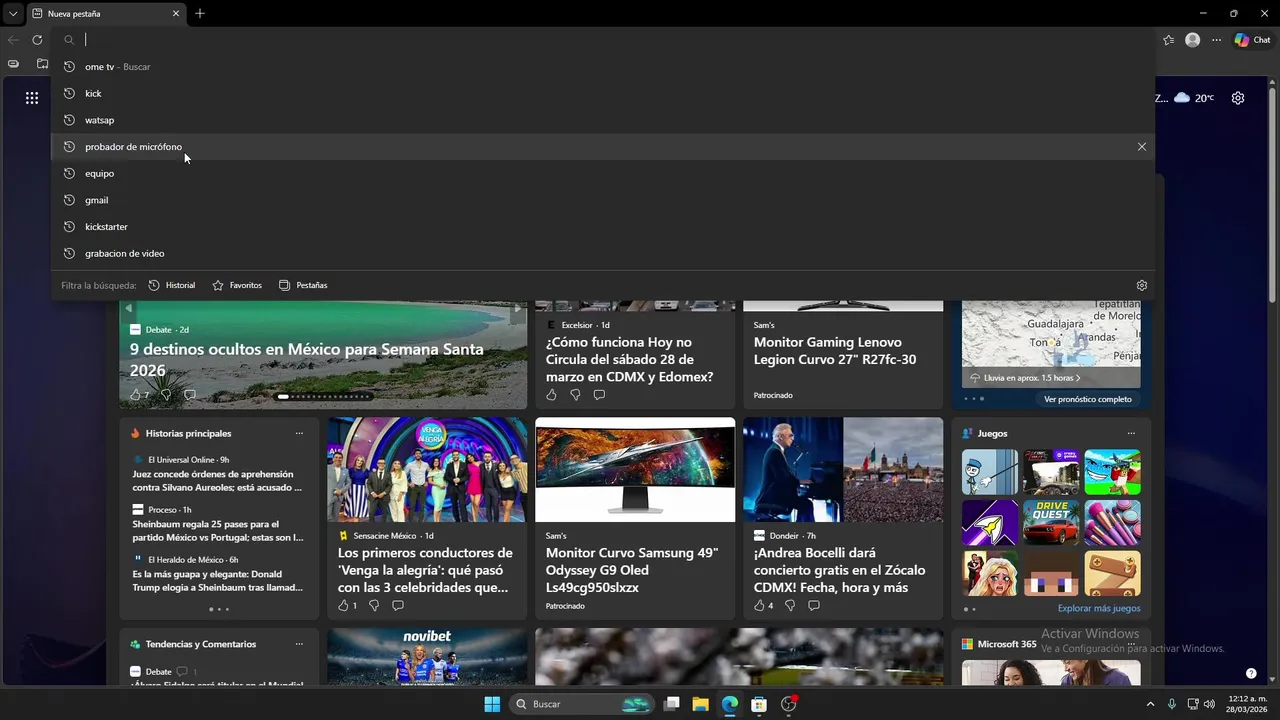Filter search by Pestañas

pos(303,285)
